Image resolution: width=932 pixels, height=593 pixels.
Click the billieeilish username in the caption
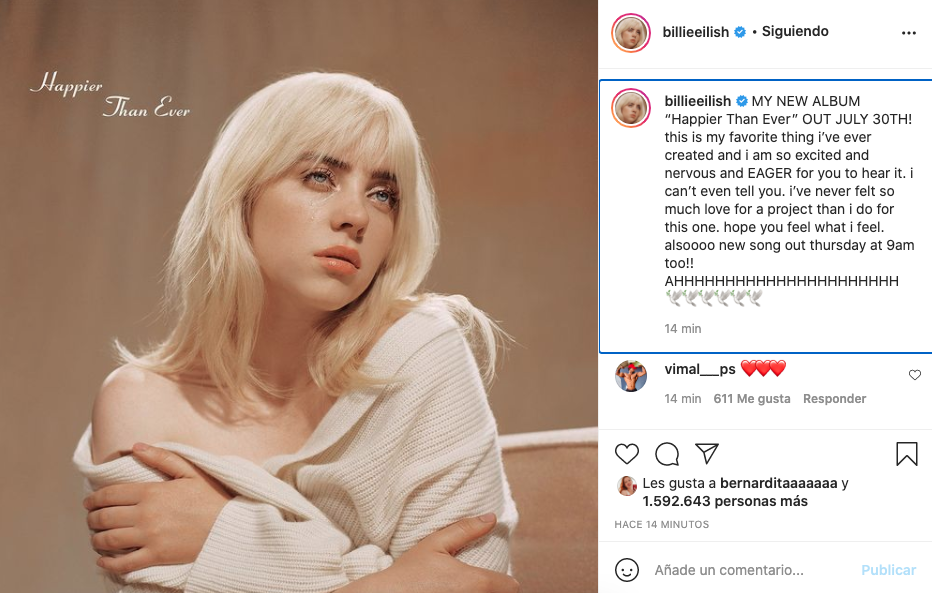(x=695, y=100)
